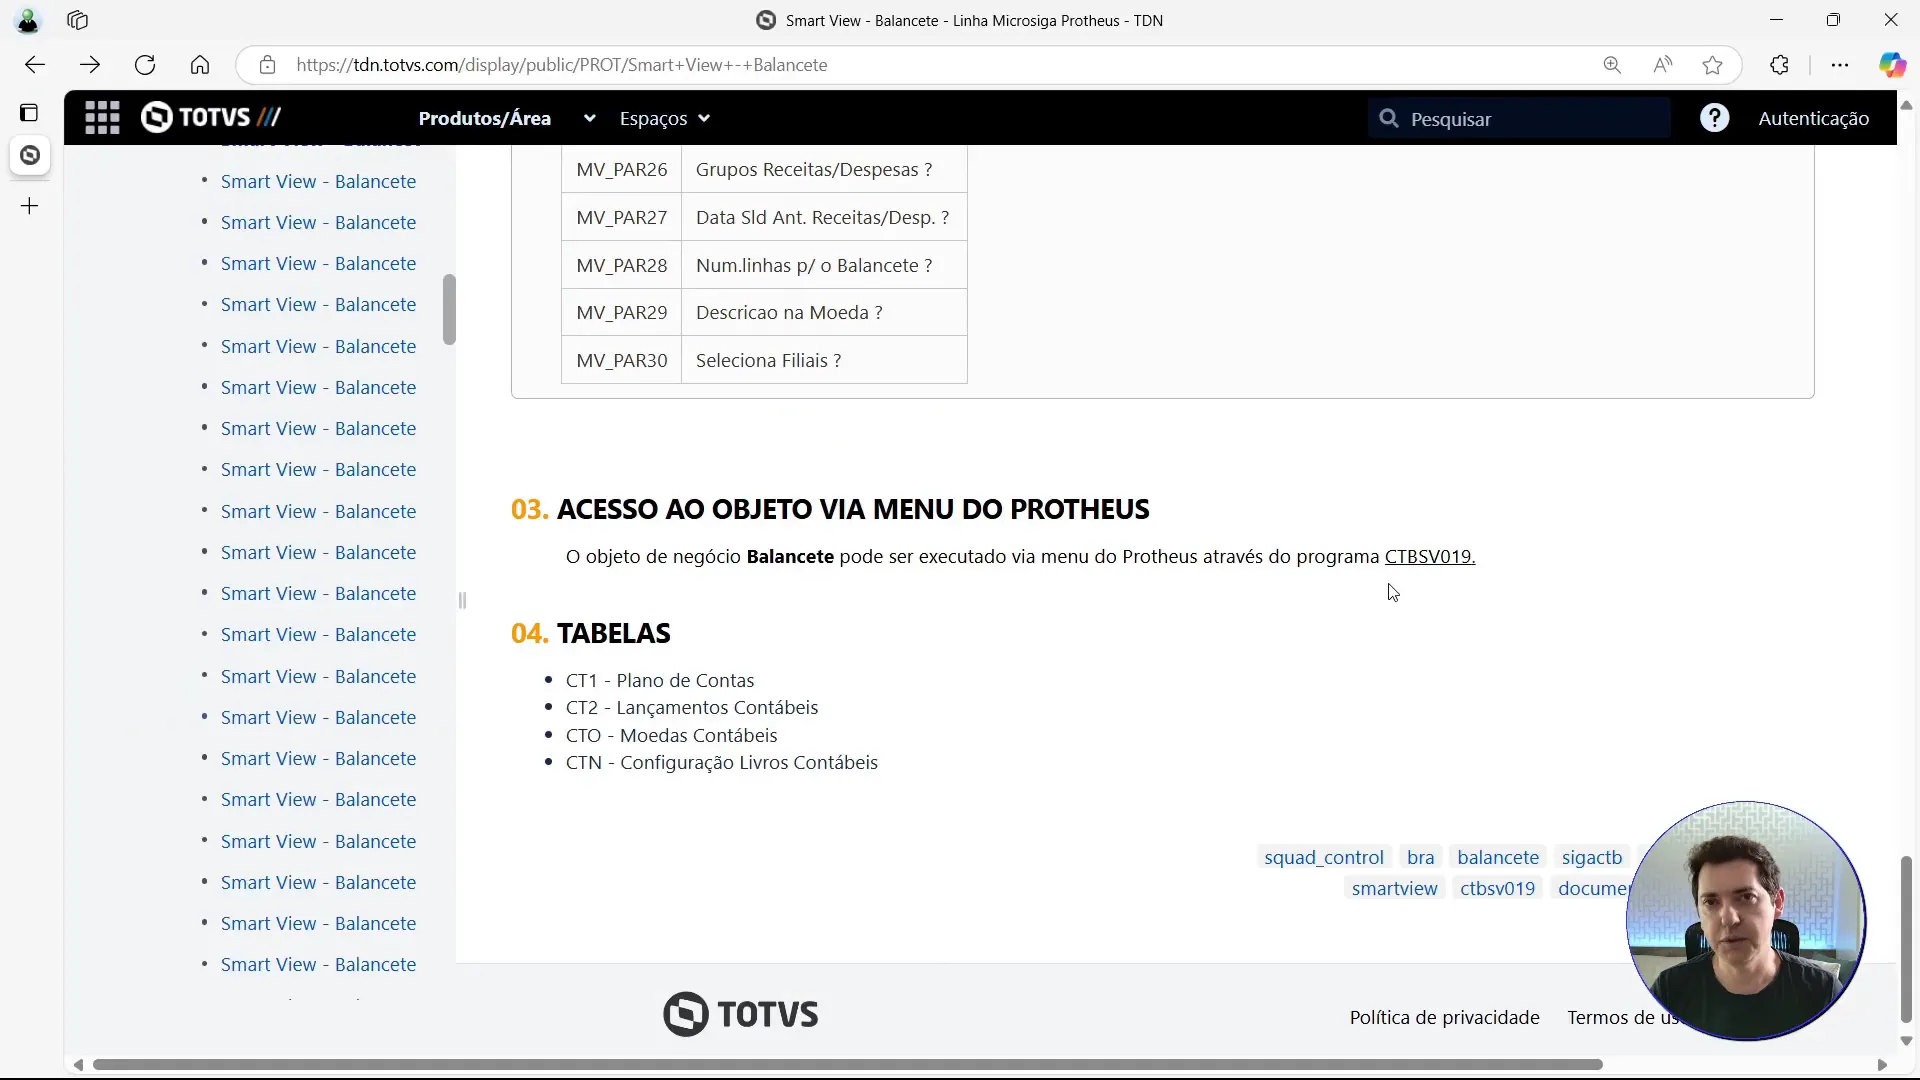Screen dimensions: 1920x1080
Task: Click the scroll-right arrow of horizontal scrollbar
Action: click(1882, 1065)
